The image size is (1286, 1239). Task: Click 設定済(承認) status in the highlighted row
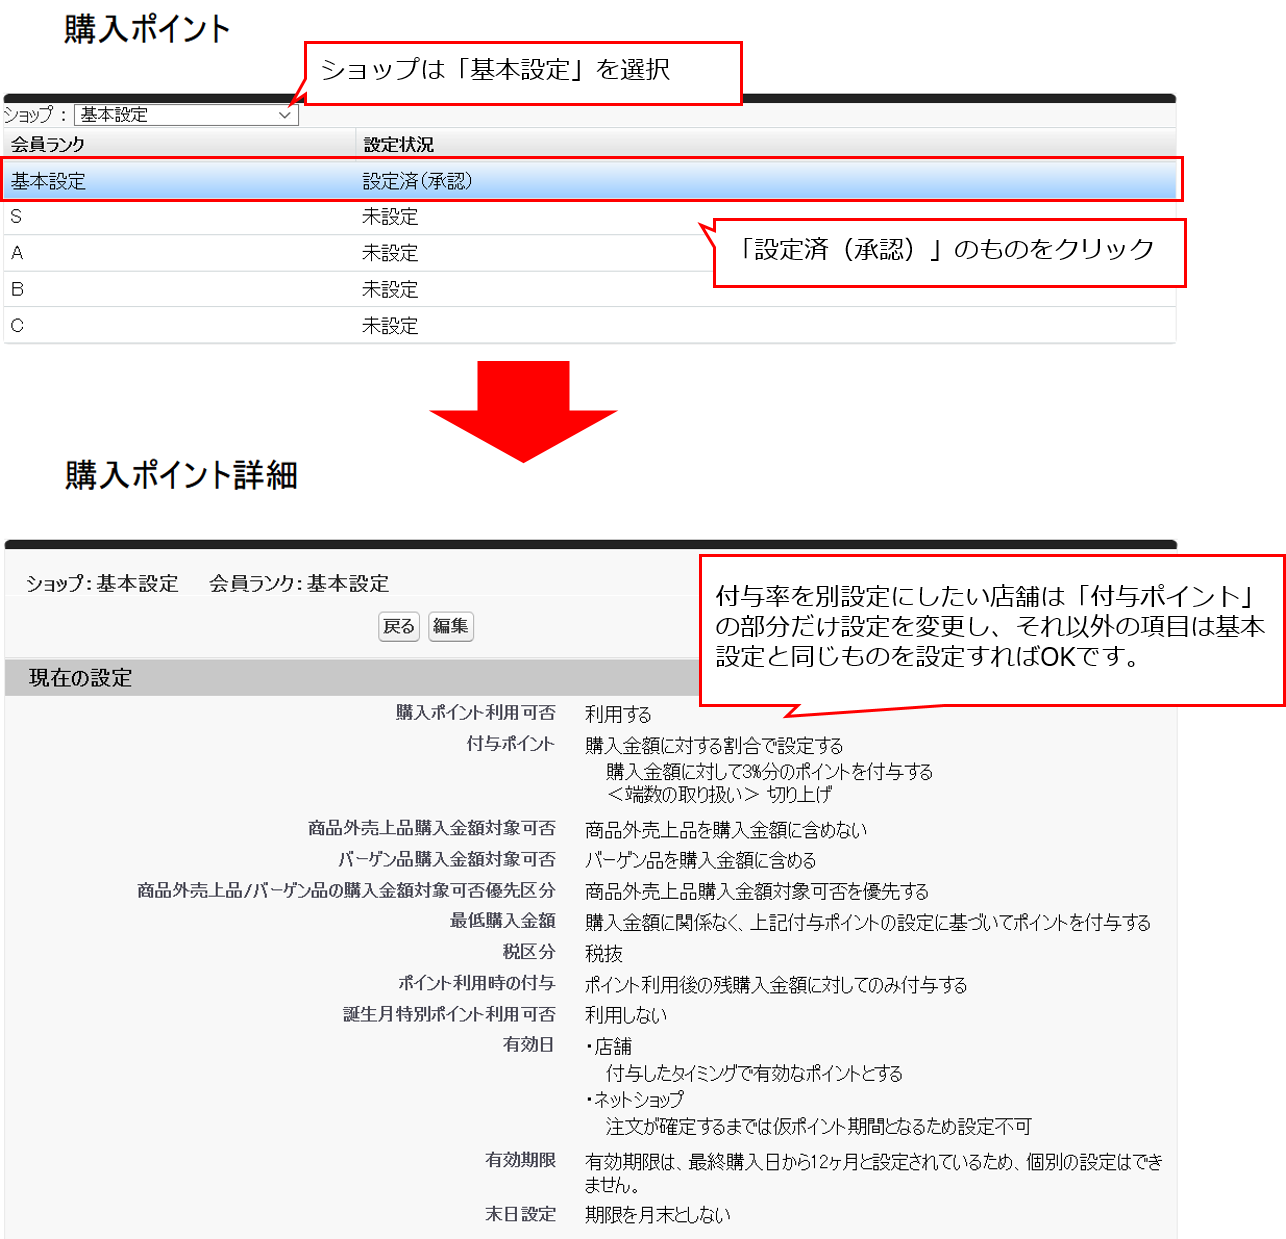click(x=417, y=181)
